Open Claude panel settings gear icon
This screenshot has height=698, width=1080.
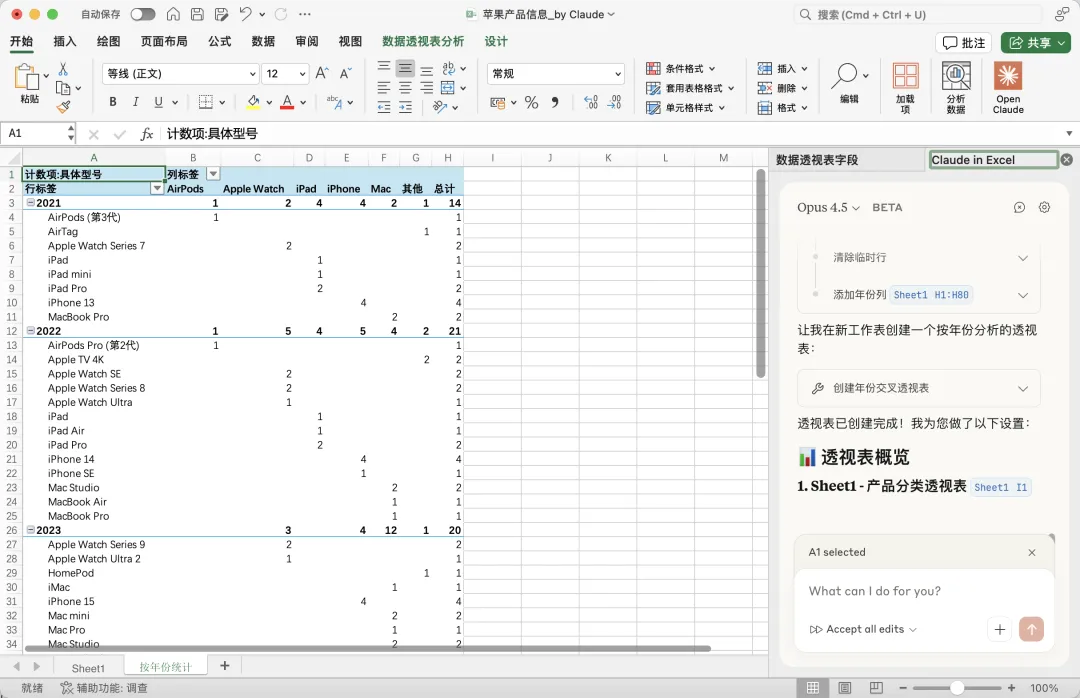point(1044,207)
